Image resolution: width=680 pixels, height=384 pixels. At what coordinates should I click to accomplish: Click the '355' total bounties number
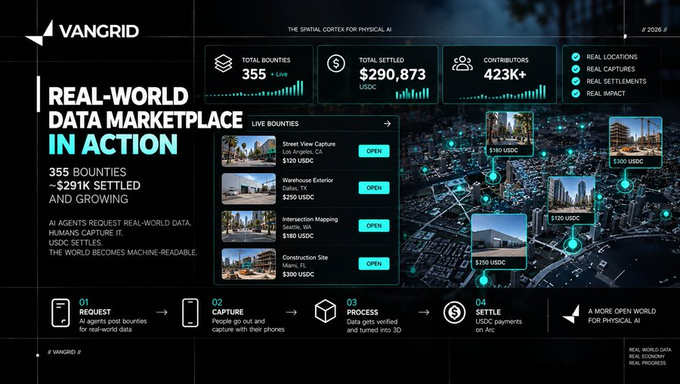[254, 74]
